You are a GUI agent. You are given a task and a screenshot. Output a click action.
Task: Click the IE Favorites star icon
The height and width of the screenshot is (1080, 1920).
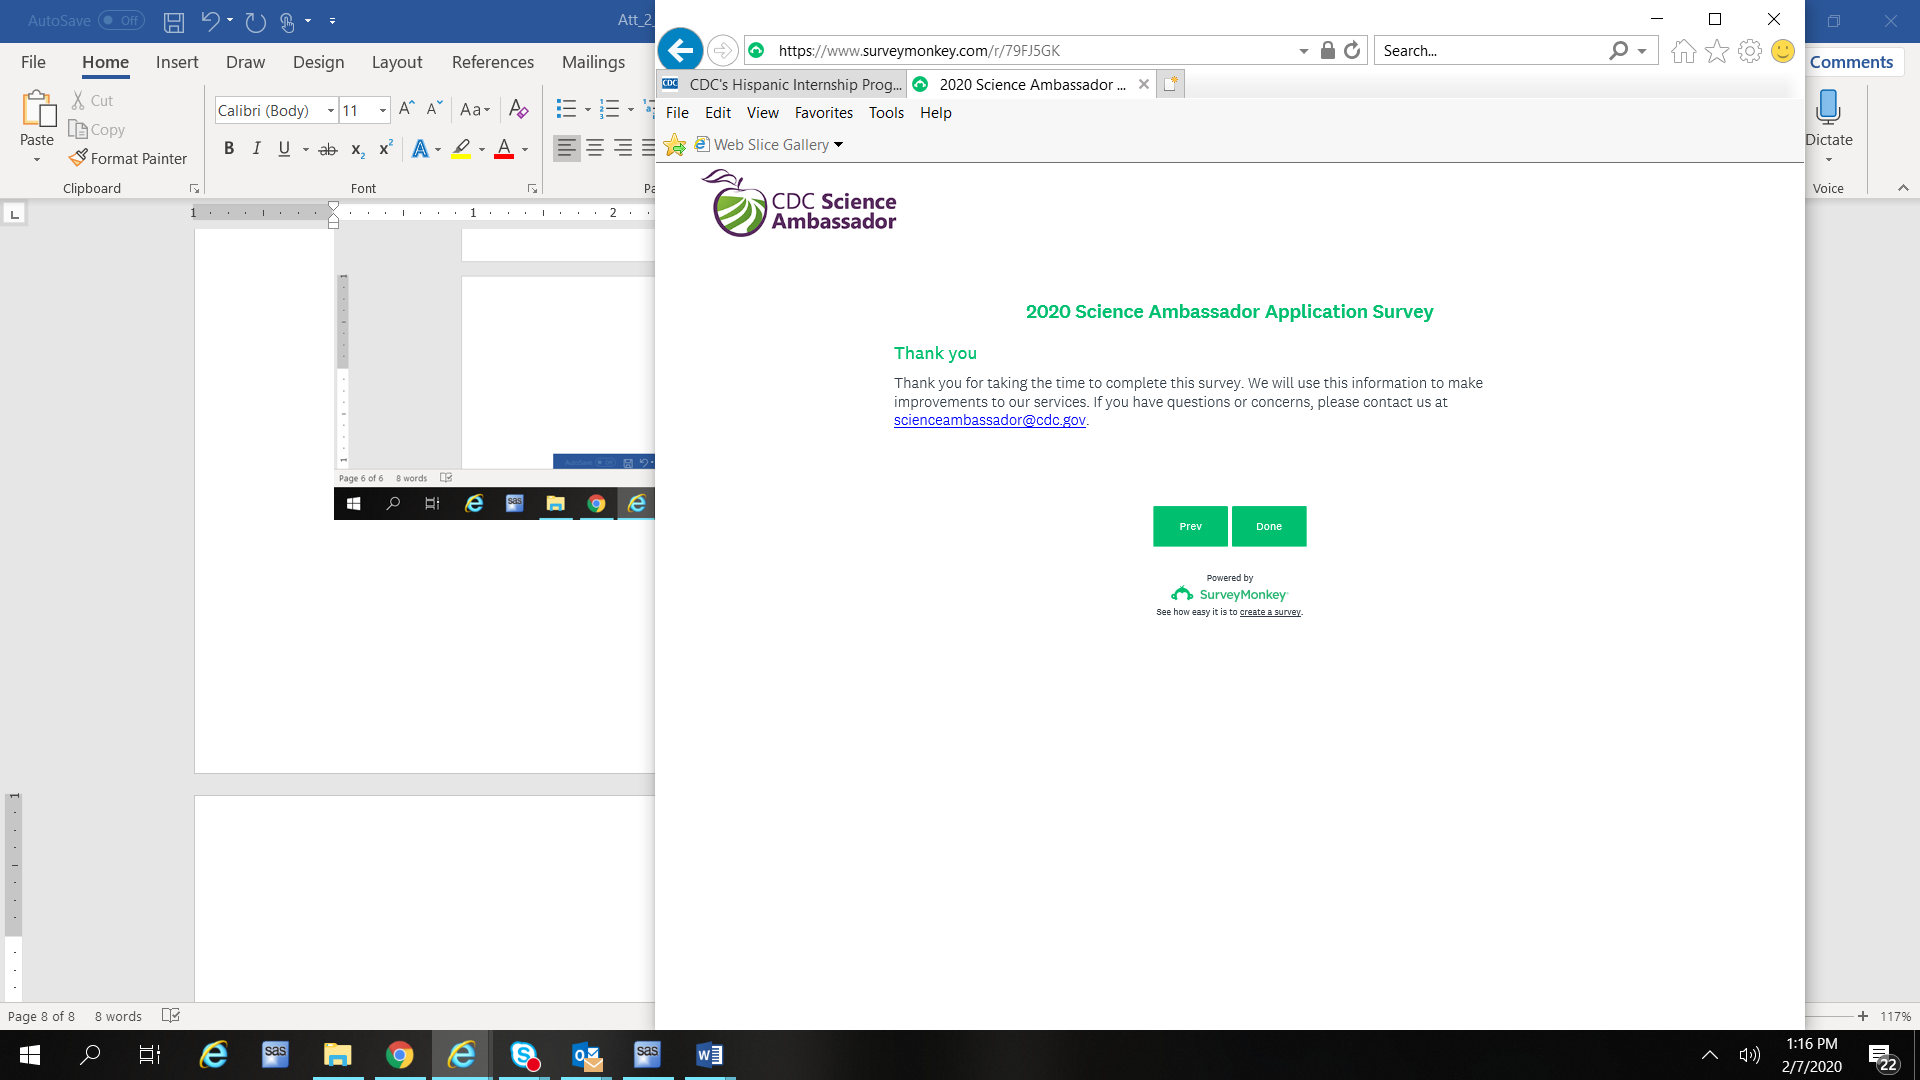point(1717,51)
